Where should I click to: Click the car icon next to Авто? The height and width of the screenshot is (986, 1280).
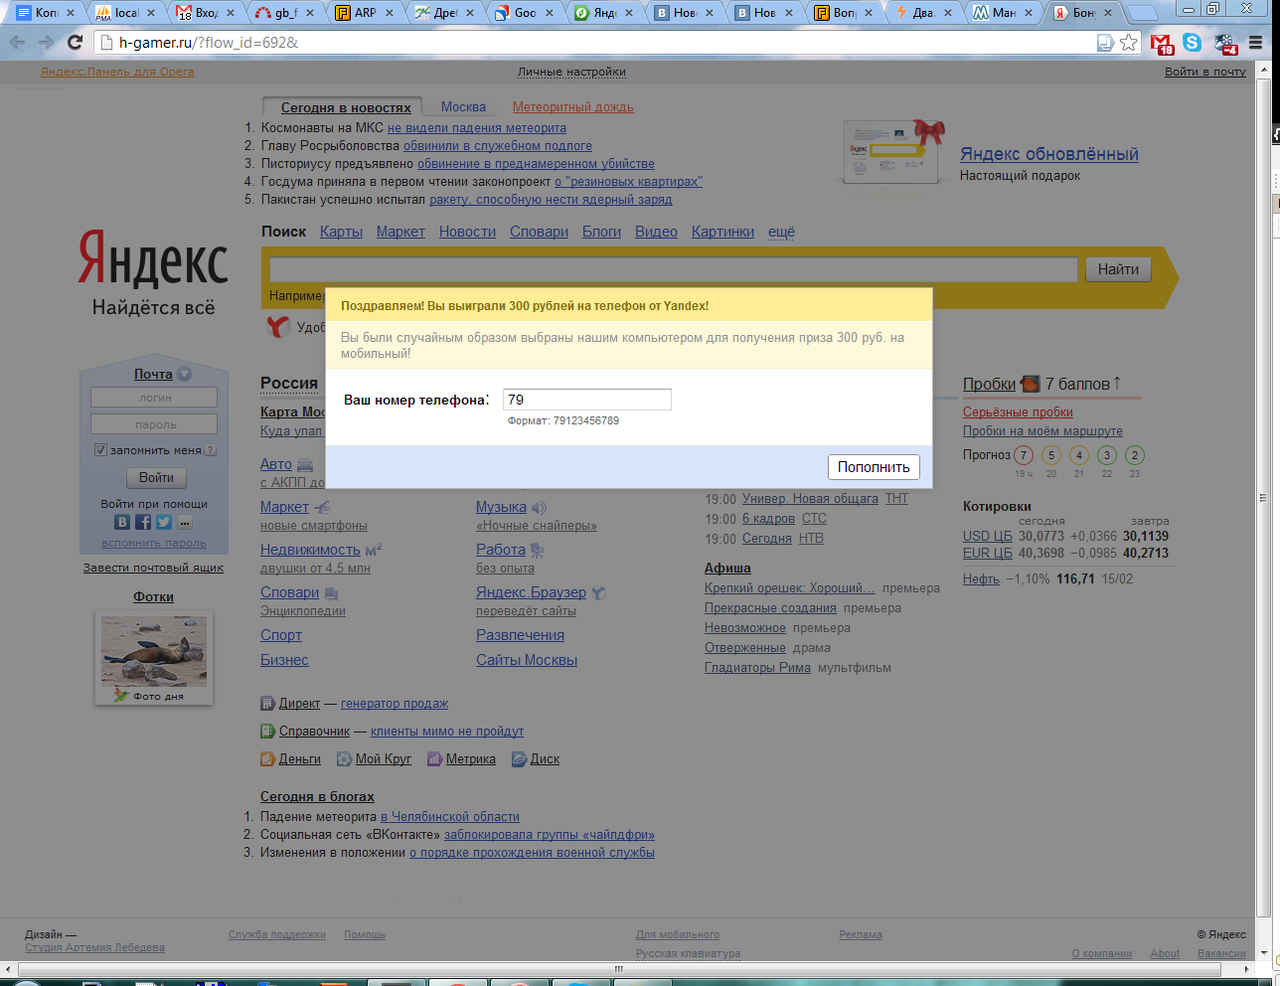click(x=305, y=465)
